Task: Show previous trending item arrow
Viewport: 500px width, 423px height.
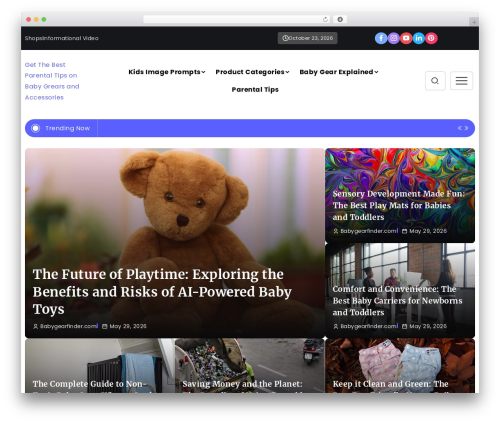Action: point(460,128)
